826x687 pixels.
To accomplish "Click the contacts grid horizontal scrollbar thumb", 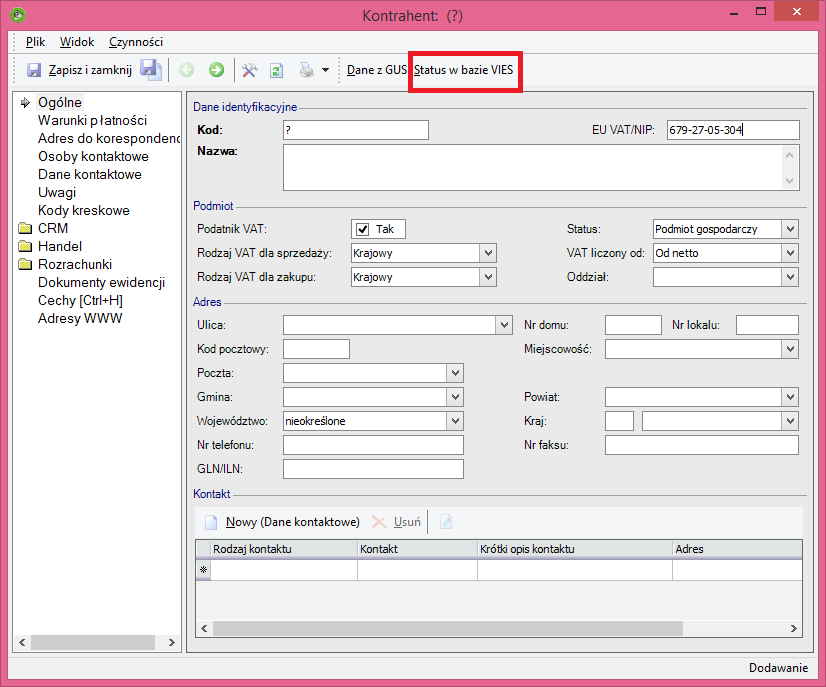I will pos(448,629).
